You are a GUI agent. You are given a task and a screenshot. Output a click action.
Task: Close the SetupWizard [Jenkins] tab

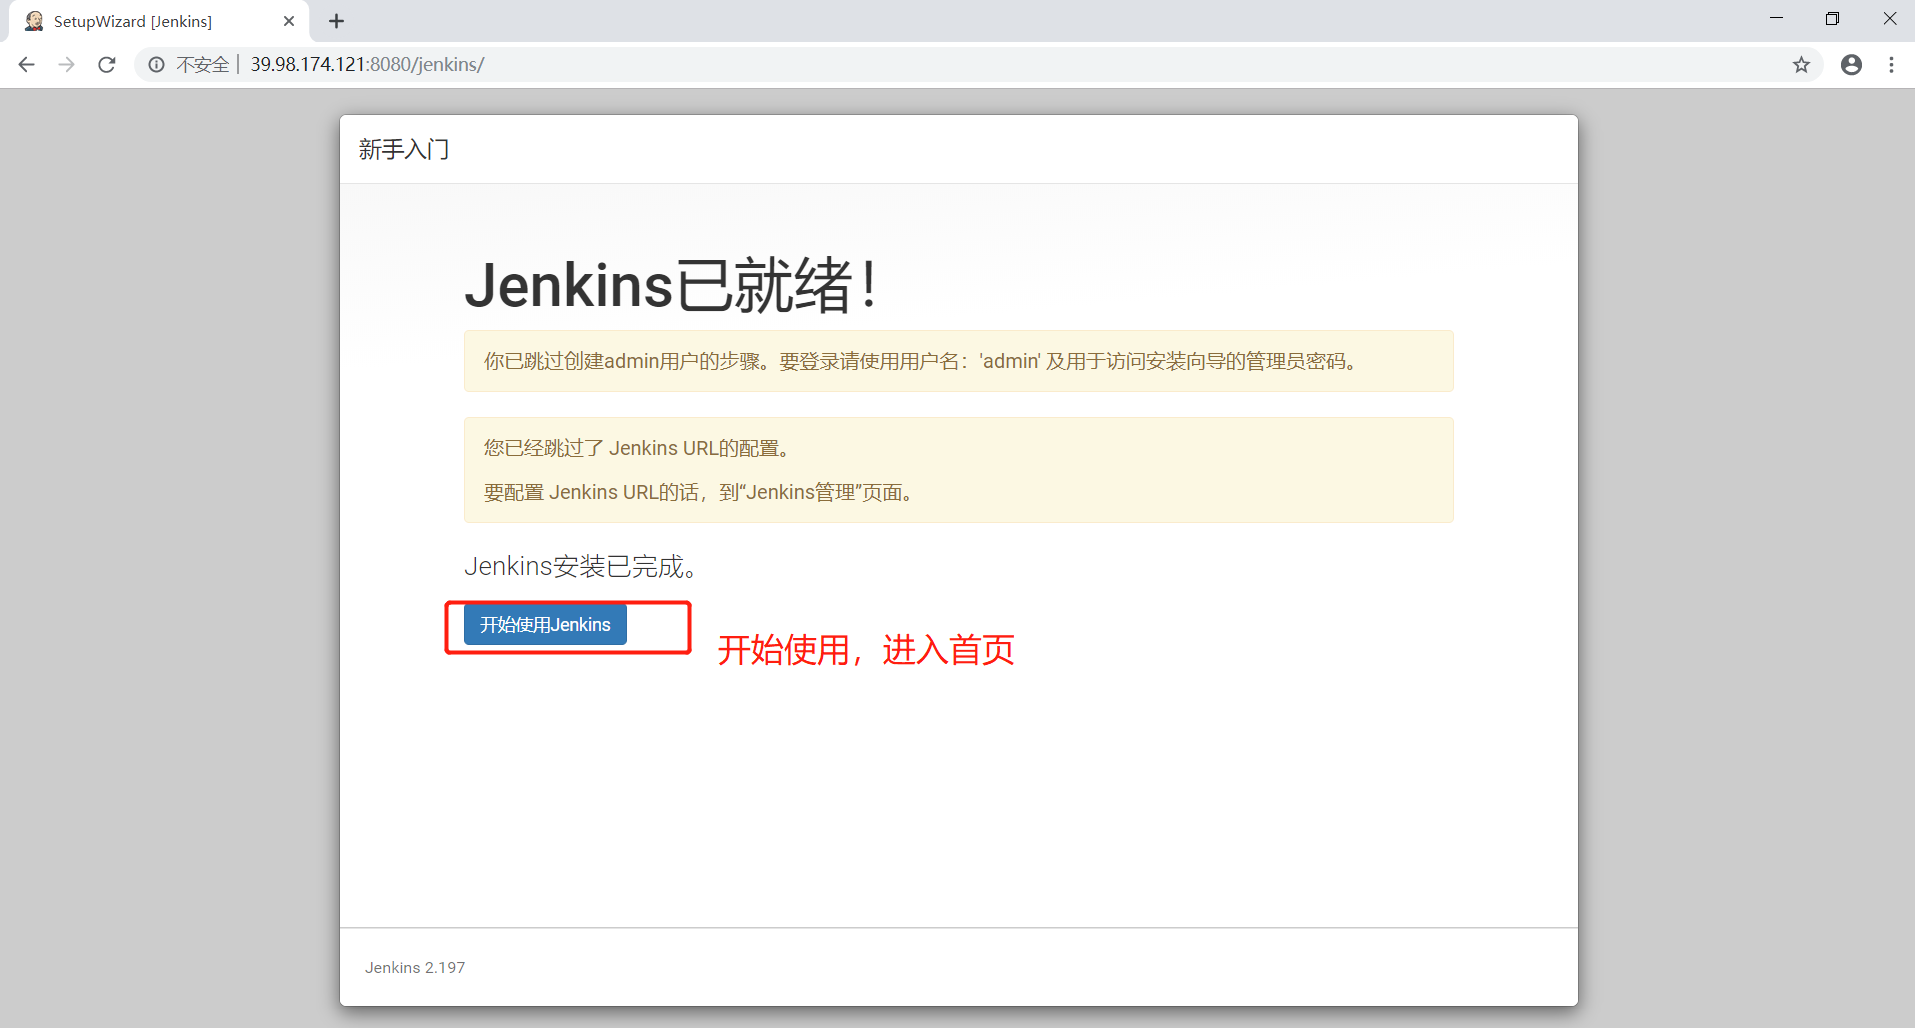pos(289,21)
